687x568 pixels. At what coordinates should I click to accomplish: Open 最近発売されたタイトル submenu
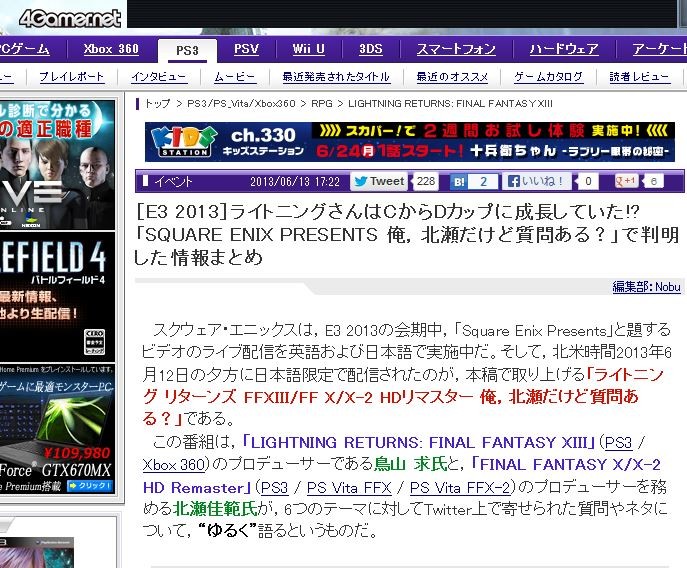[x=336, y=77]
